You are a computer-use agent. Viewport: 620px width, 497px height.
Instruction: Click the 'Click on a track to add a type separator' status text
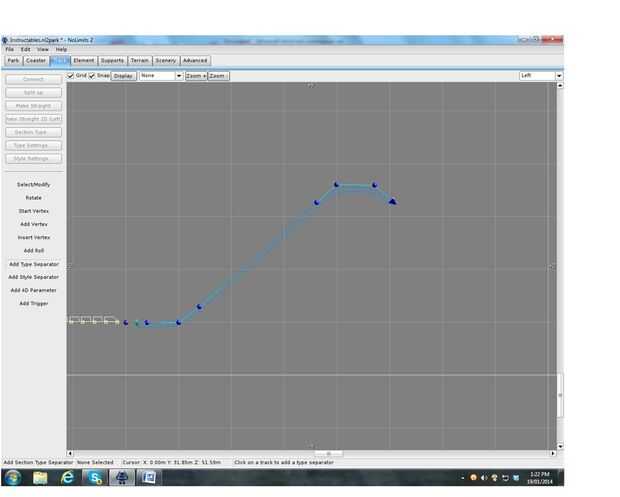pos(284,462)
